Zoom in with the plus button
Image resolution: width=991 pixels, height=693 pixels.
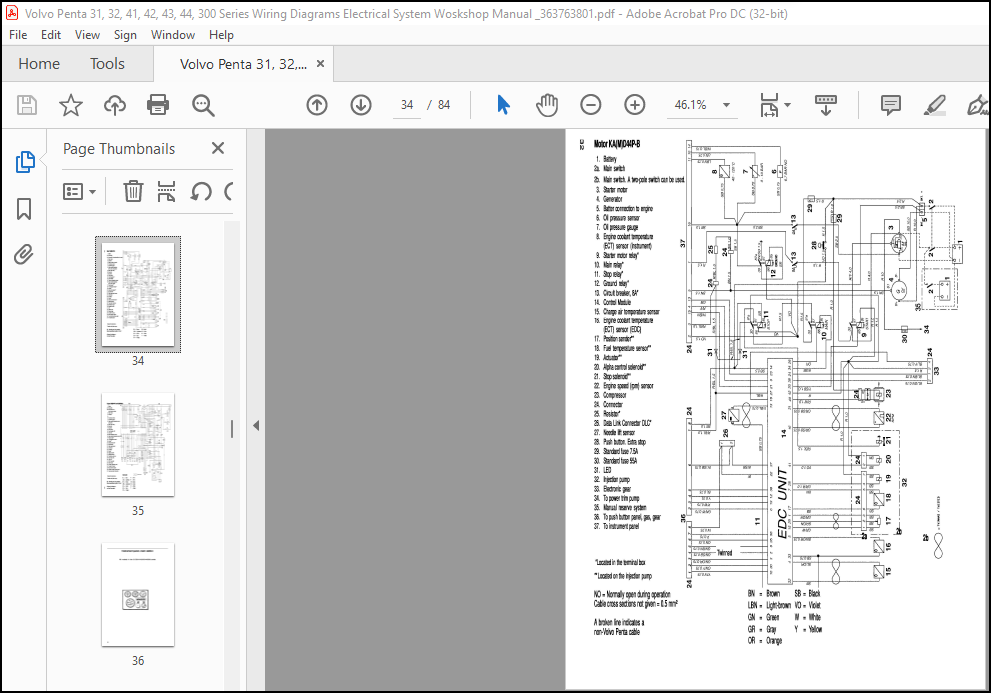pos(635,105)
